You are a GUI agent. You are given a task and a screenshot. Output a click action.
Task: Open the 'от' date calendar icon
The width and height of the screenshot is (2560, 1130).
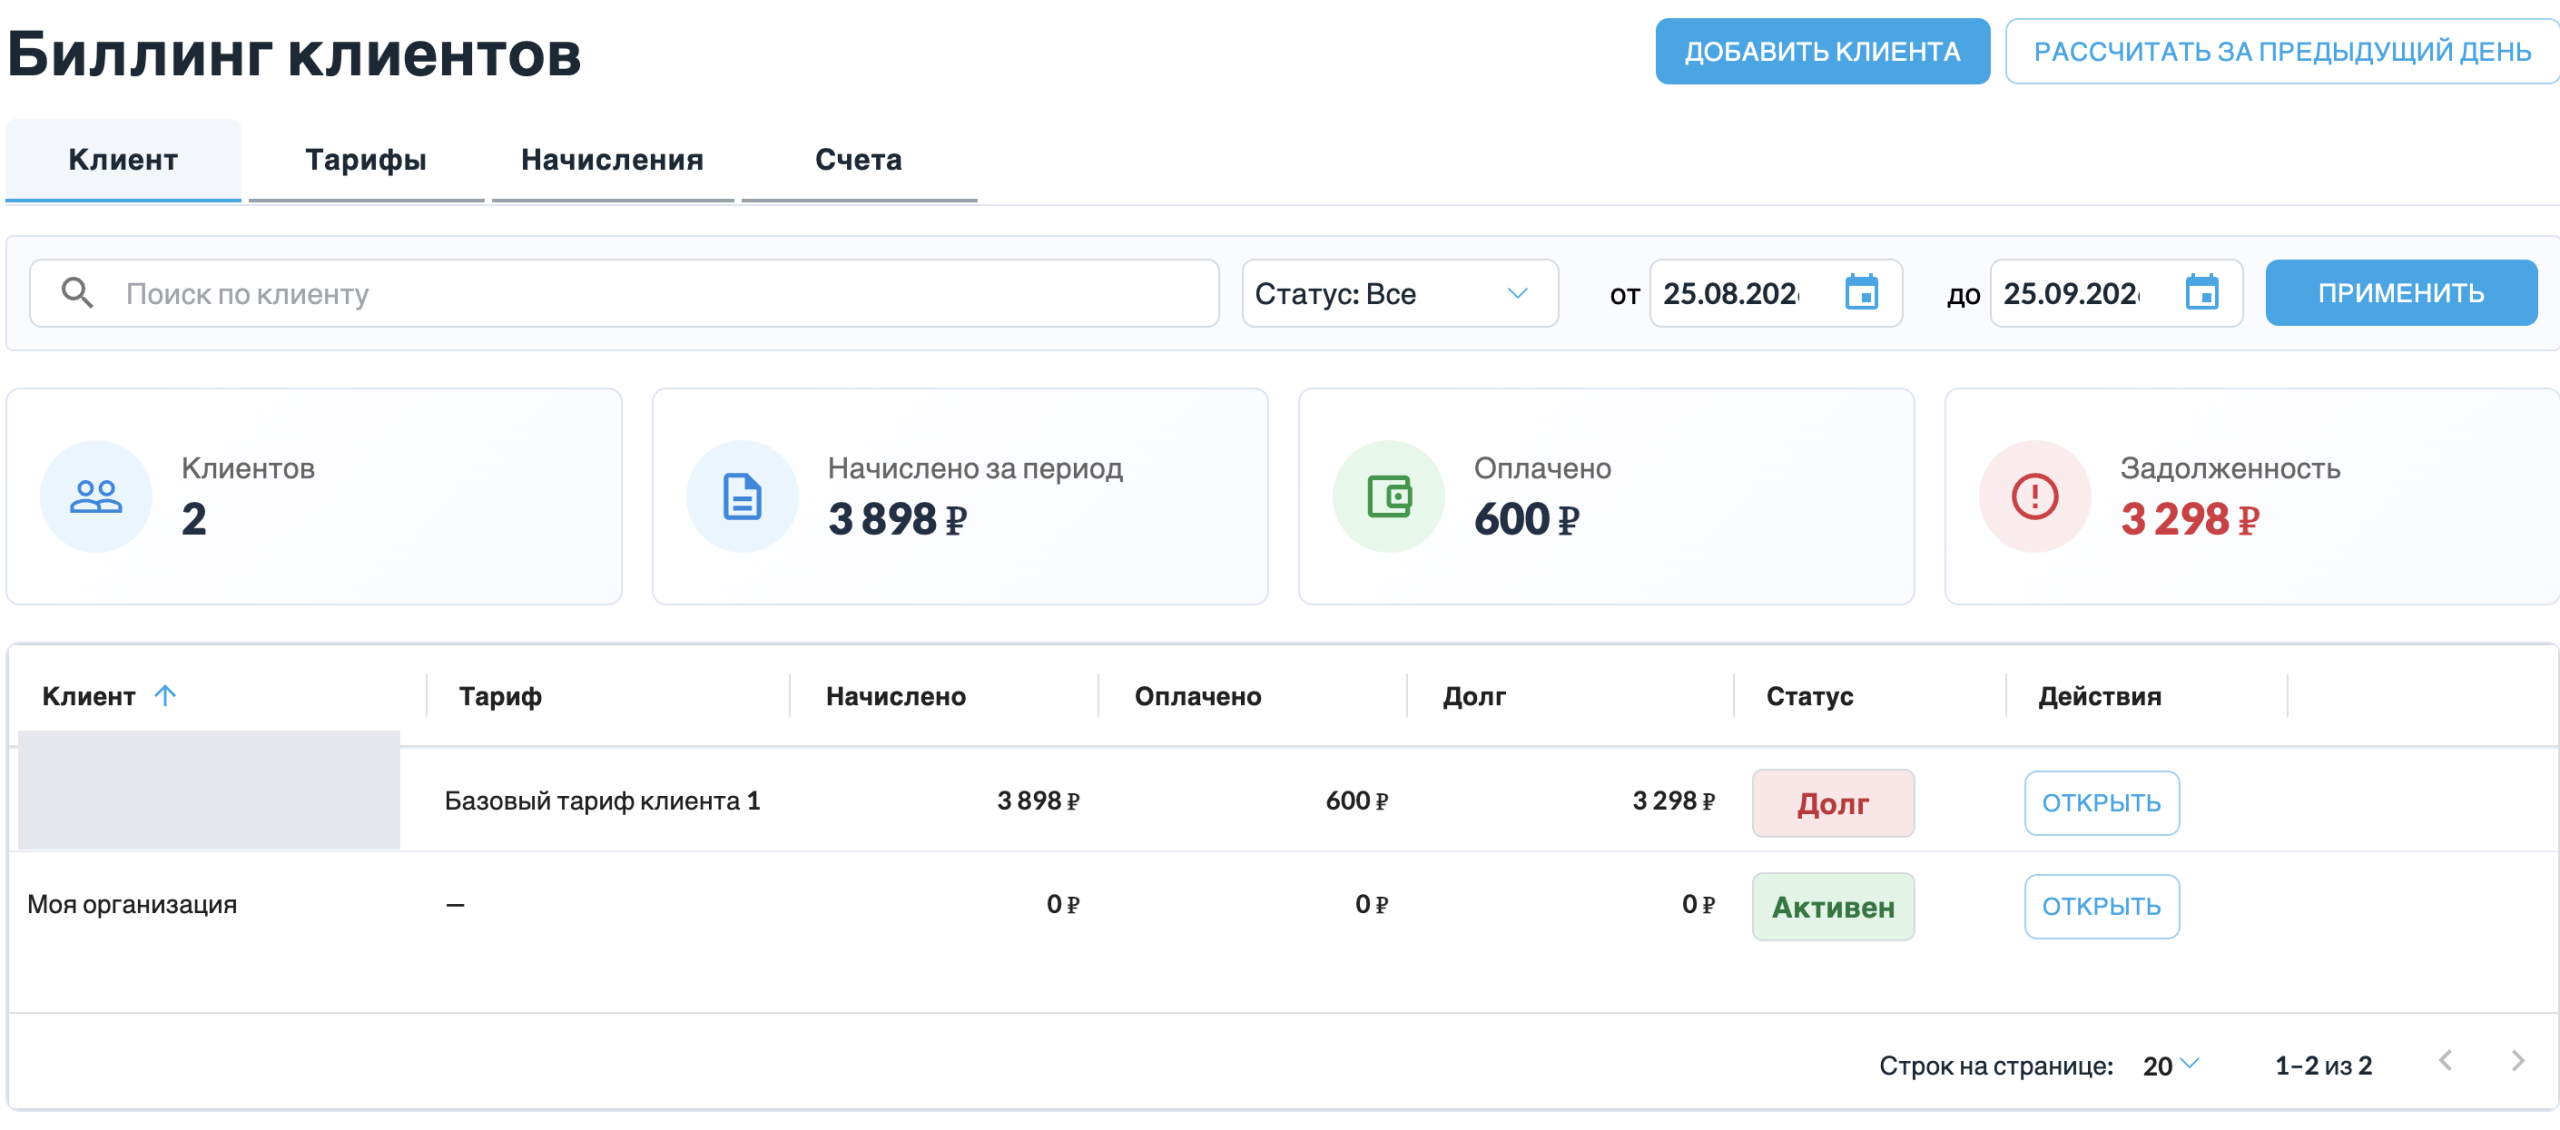click(1861, 293)
